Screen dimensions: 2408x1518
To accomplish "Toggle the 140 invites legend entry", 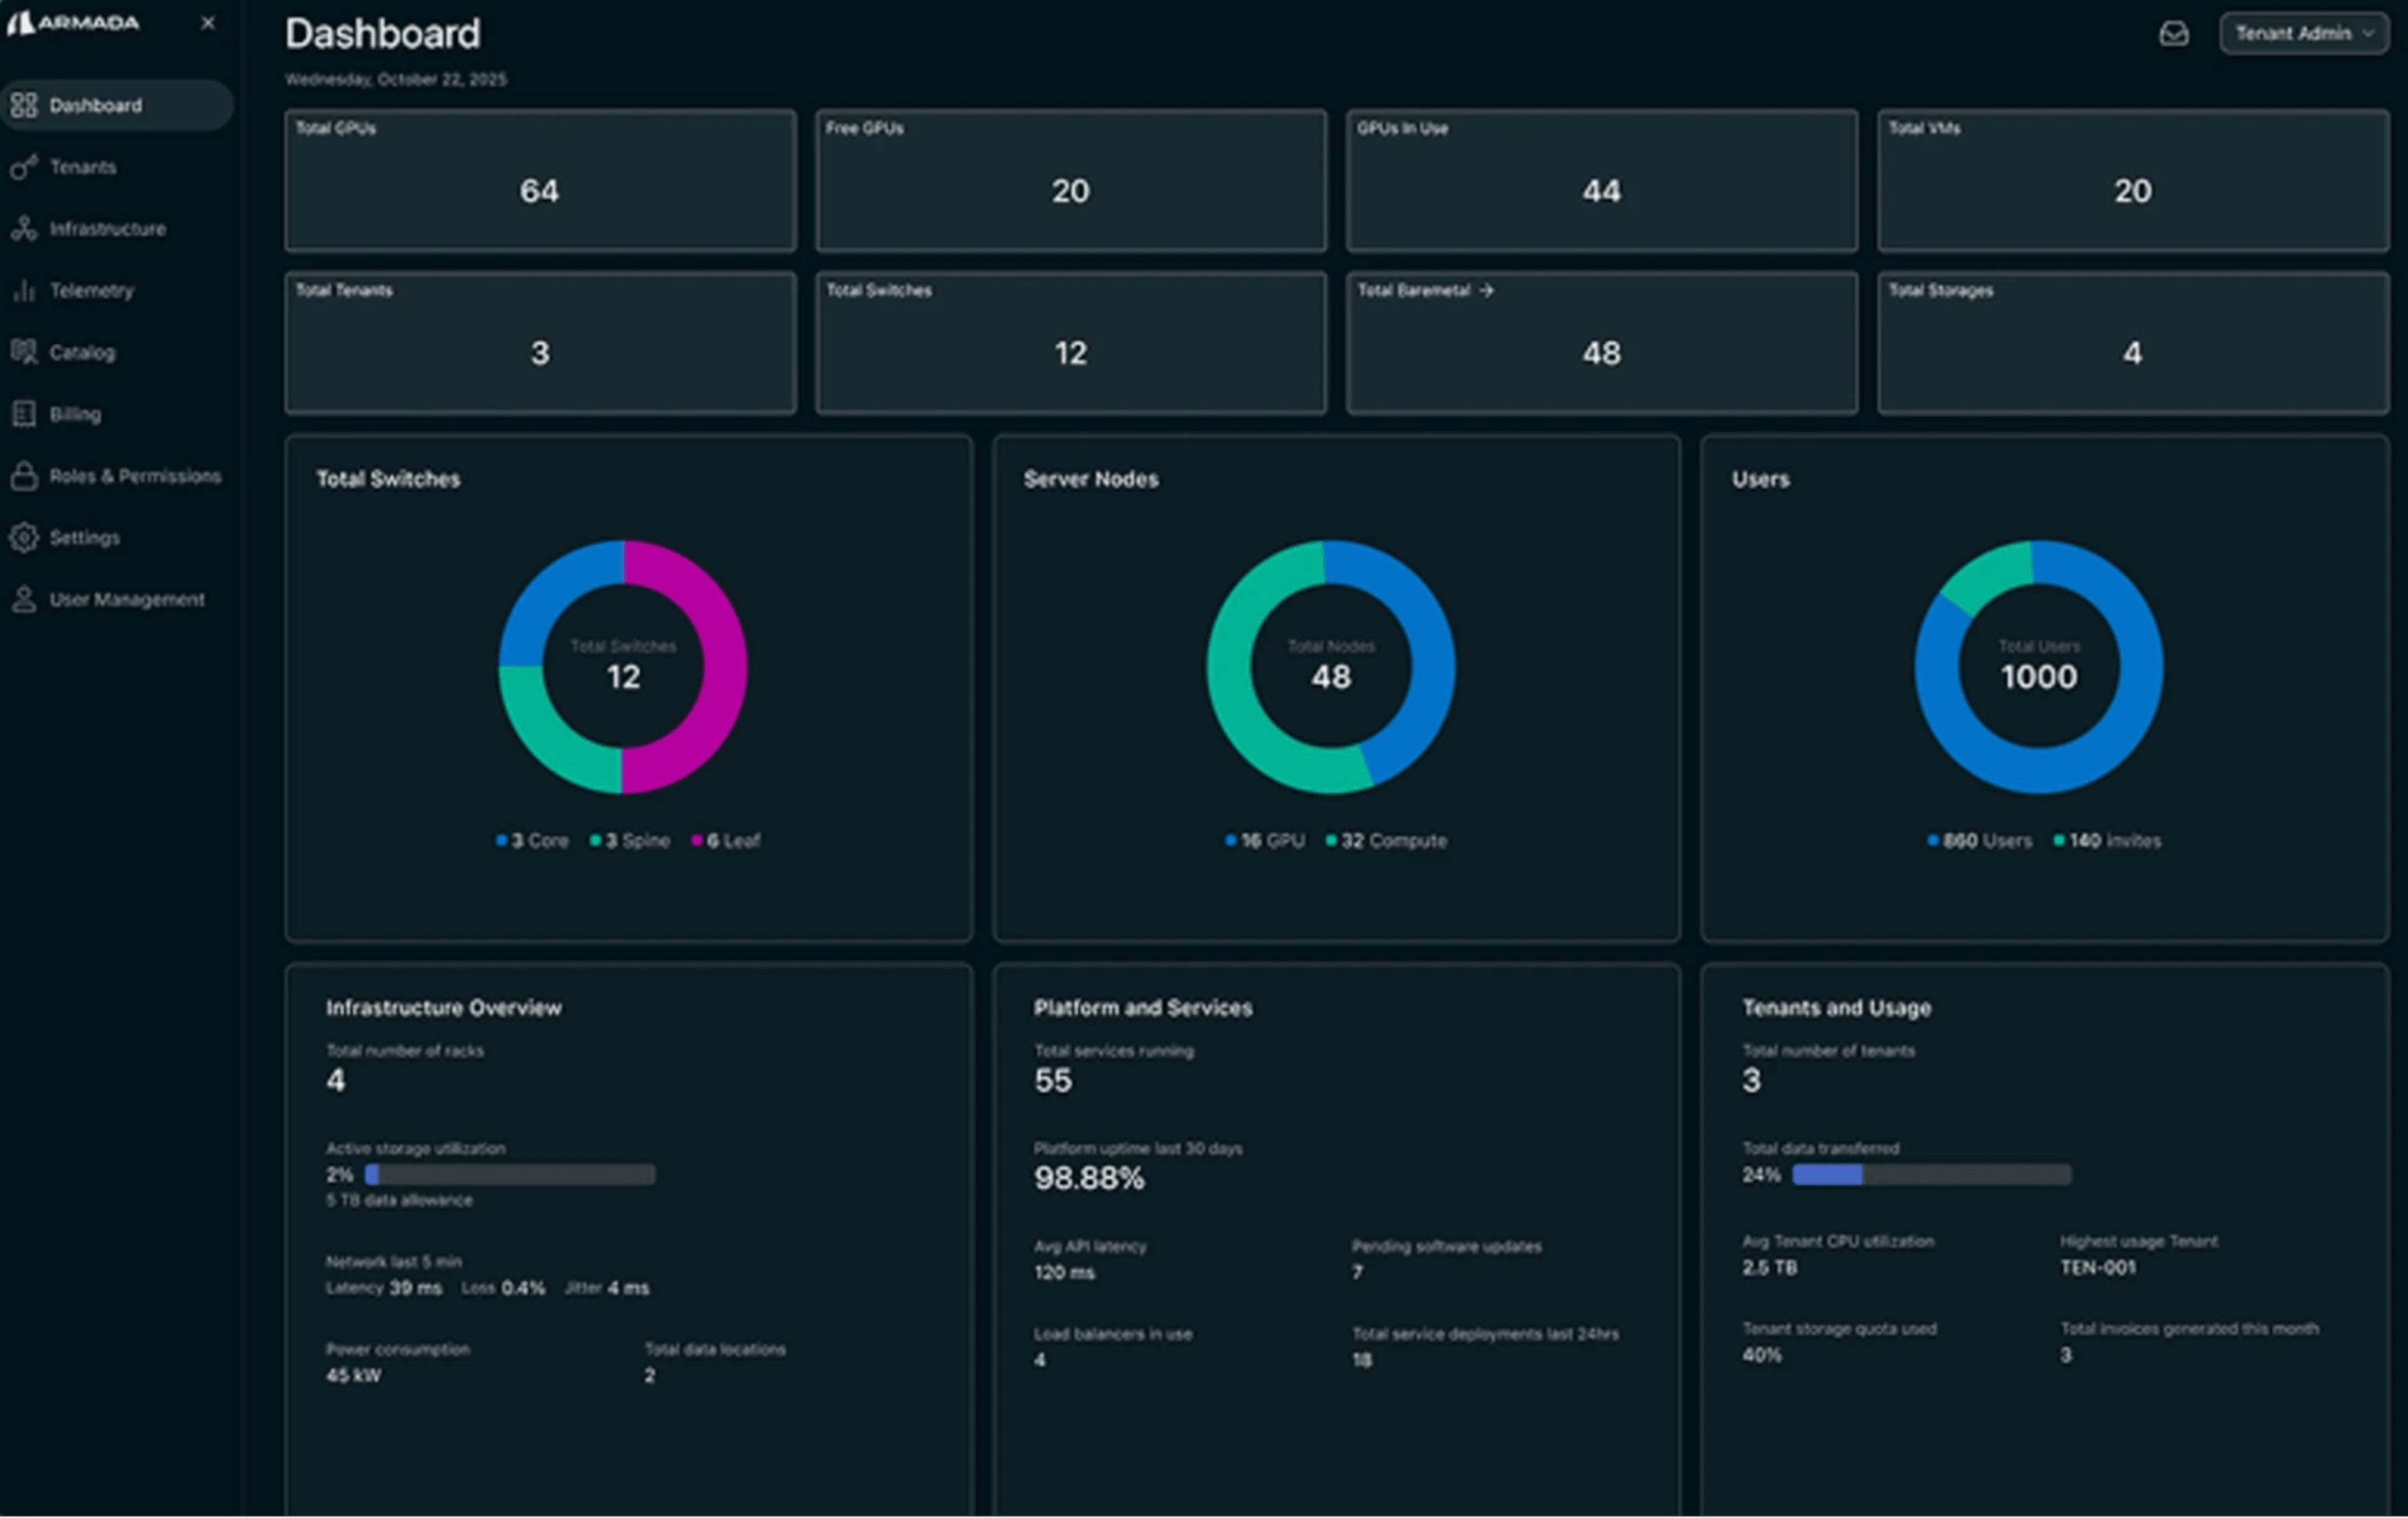I will pyautogui.click(x=2109, y=841).
